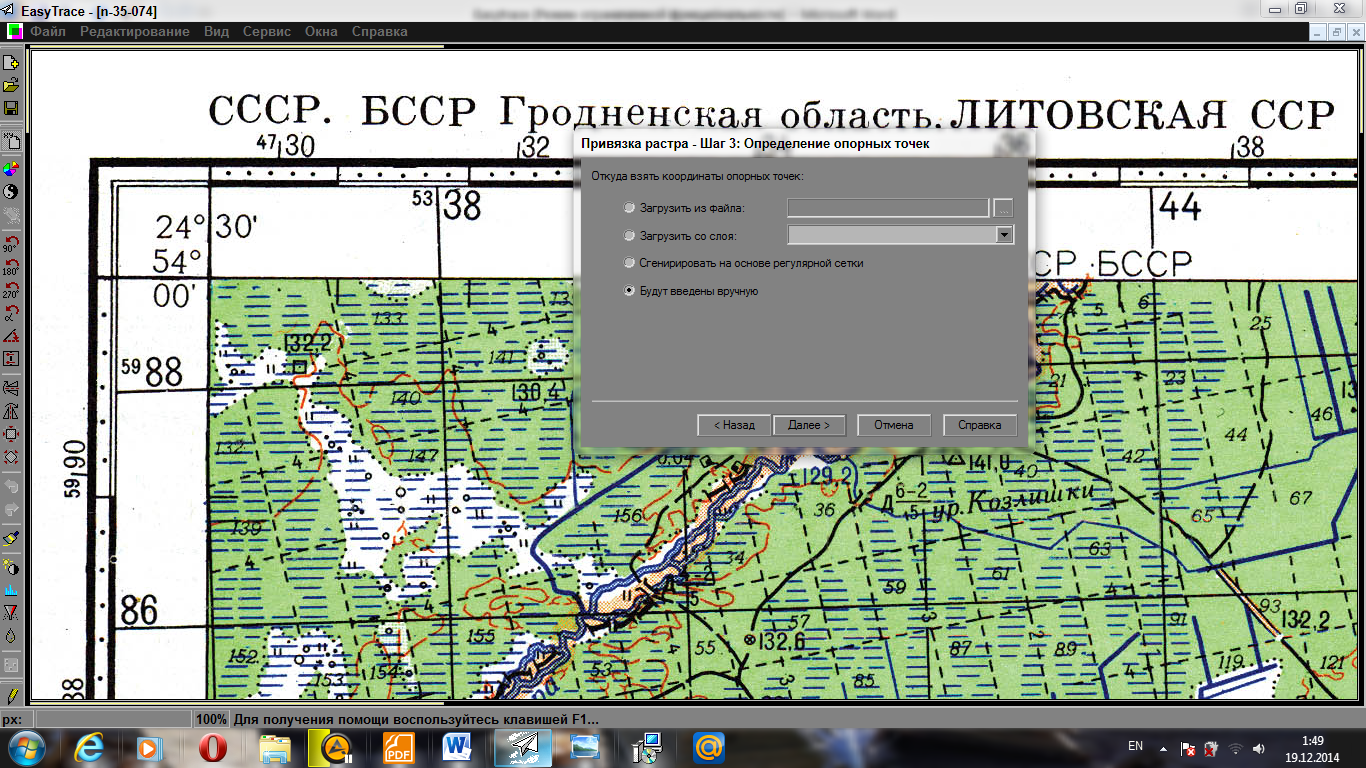Click the XY raster registration icon

11,141
